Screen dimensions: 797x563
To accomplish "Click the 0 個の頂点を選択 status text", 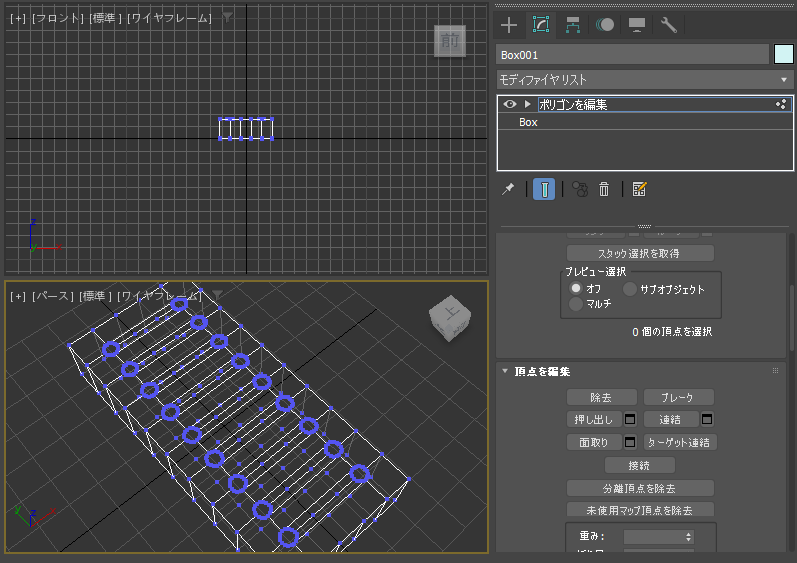I will click(672, 332).
